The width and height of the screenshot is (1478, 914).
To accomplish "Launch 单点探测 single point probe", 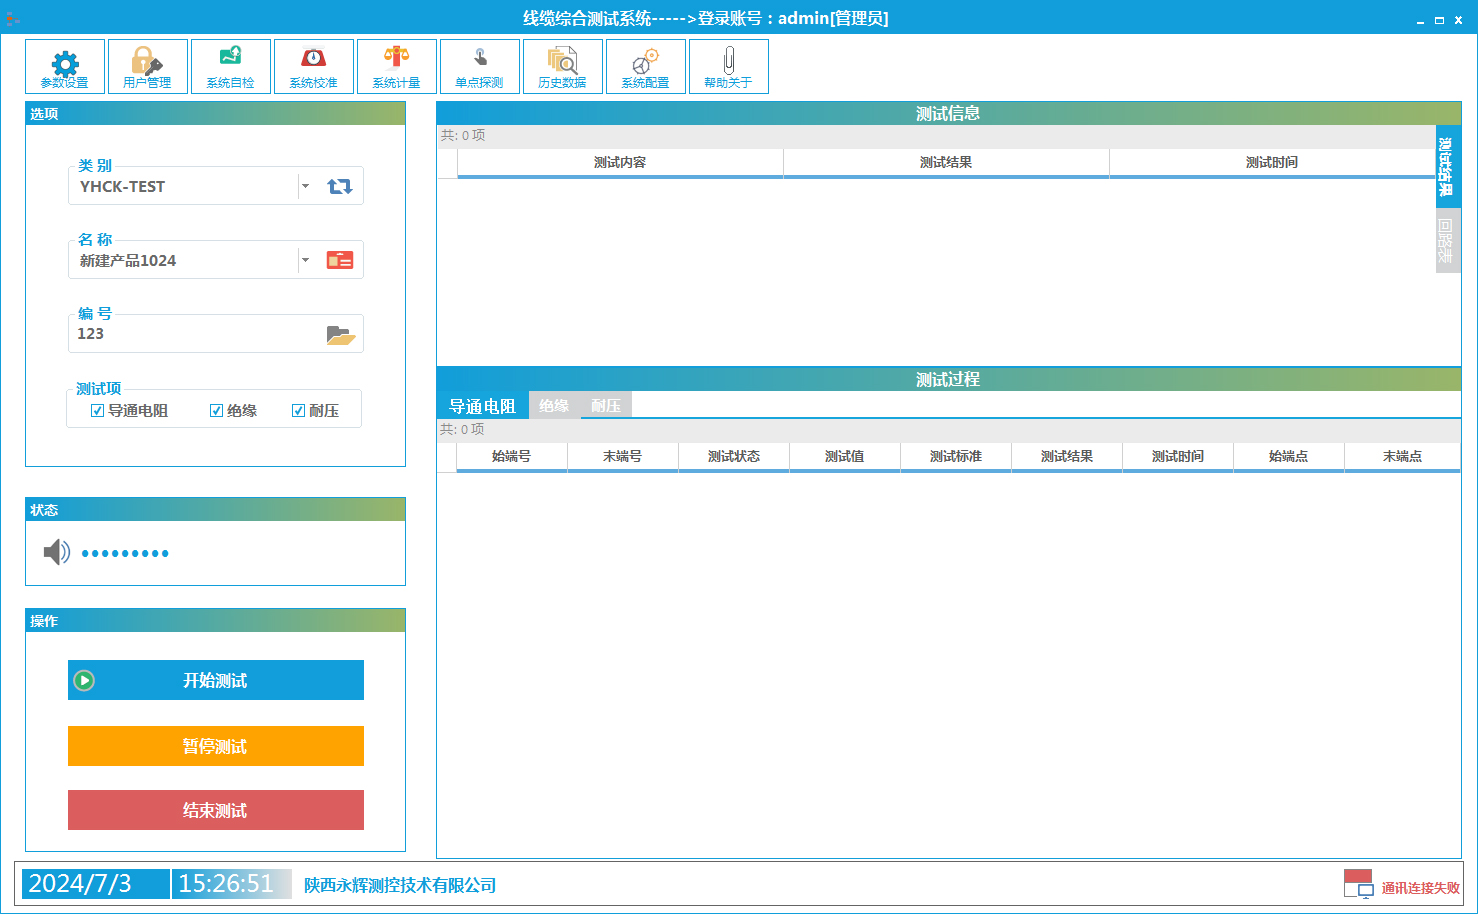I will [x=480, y=66].
